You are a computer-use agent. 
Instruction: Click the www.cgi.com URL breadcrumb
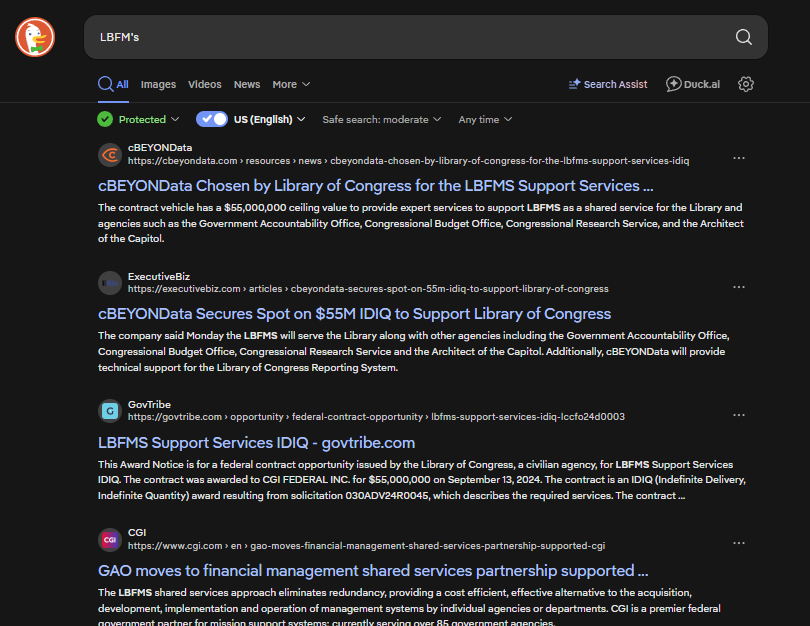[x=366, y=545]
